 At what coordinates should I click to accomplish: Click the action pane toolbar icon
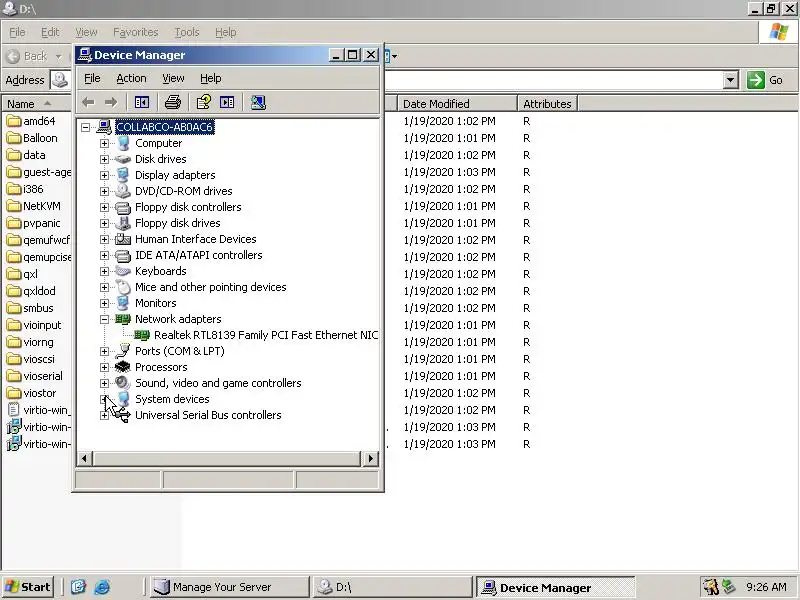[227, 103]
